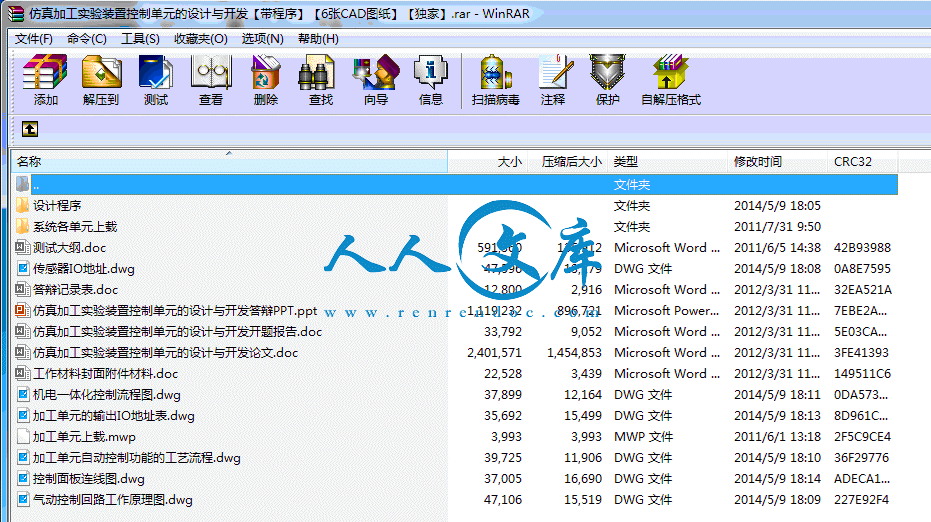Click size value 2,401,571
Image resolution: width=931 pixels, height=522 pixels.
click(x=495, y=353)
